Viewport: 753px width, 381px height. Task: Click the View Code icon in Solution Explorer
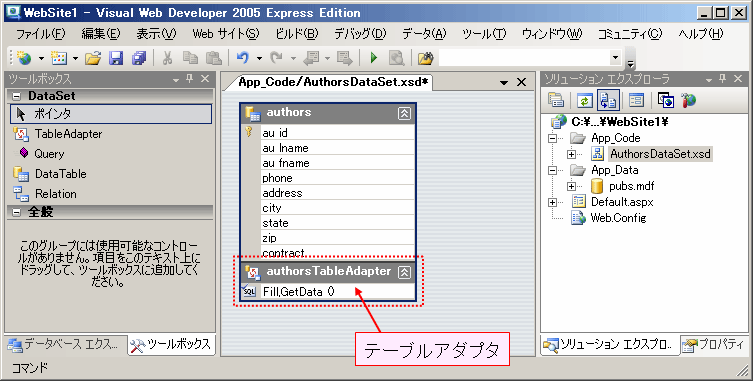(636, 100)
